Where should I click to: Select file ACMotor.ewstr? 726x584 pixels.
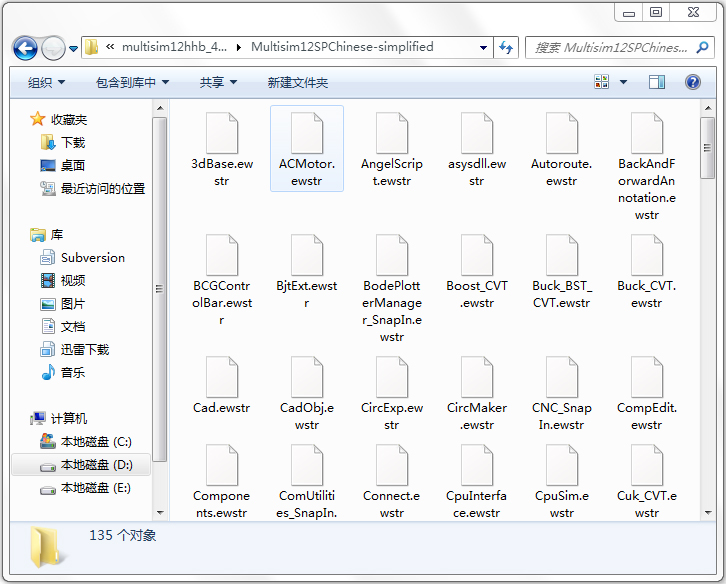pos(307,148)
